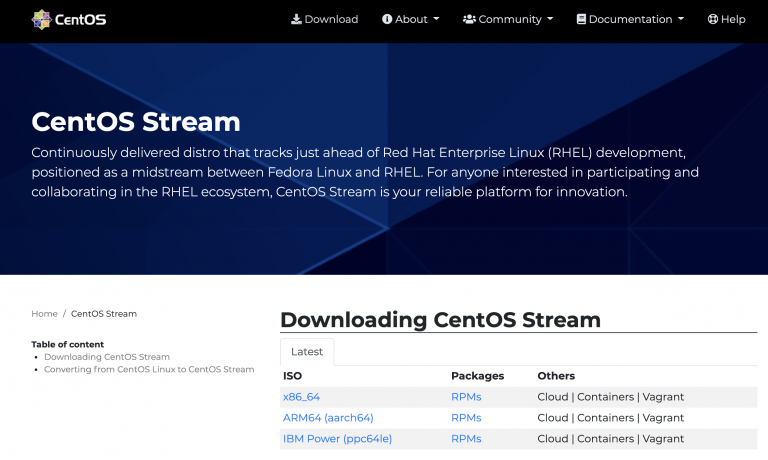The height and width of the screenshot is (460, 768).
Task: Jump to Downloading CentOS Stream in table of contents
Action: click(x=107, y=357)
